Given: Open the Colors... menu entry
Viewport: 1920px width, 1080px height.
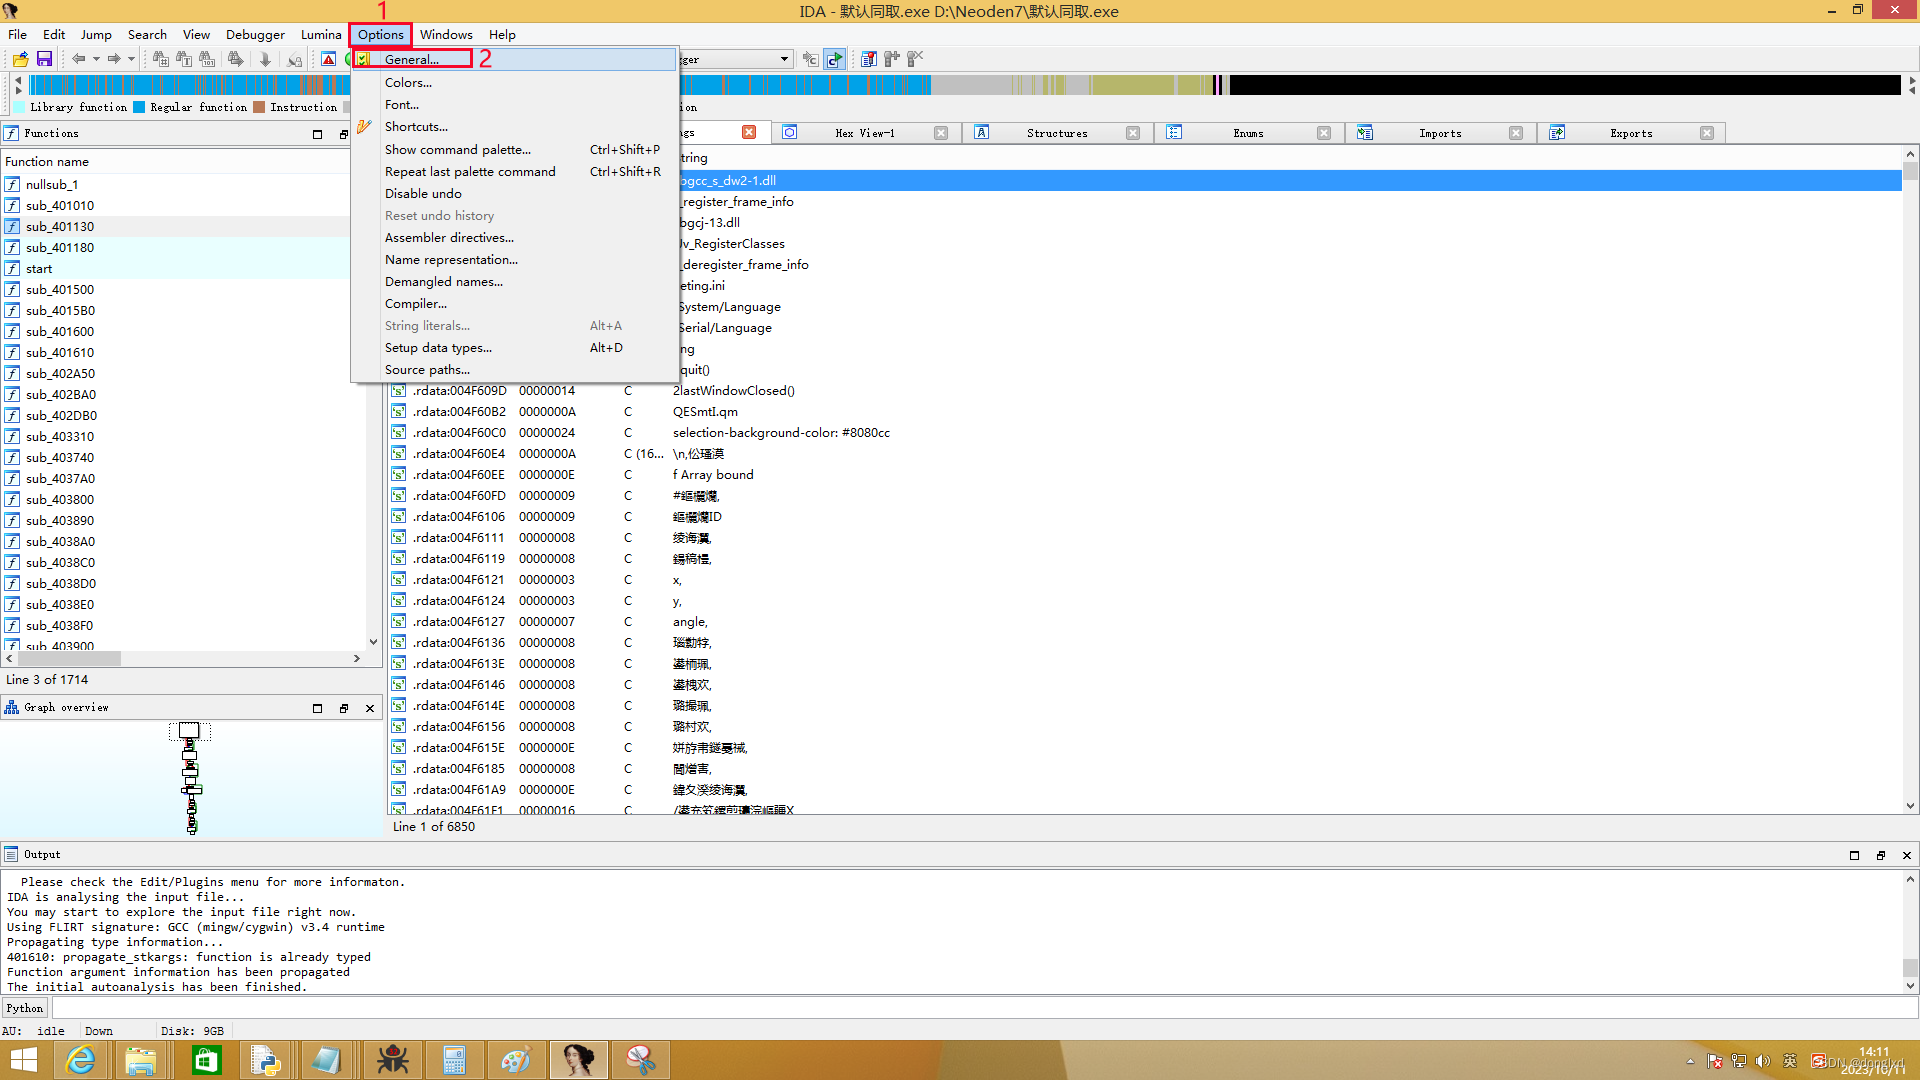Looking at the screenshot, I should 408,83.
